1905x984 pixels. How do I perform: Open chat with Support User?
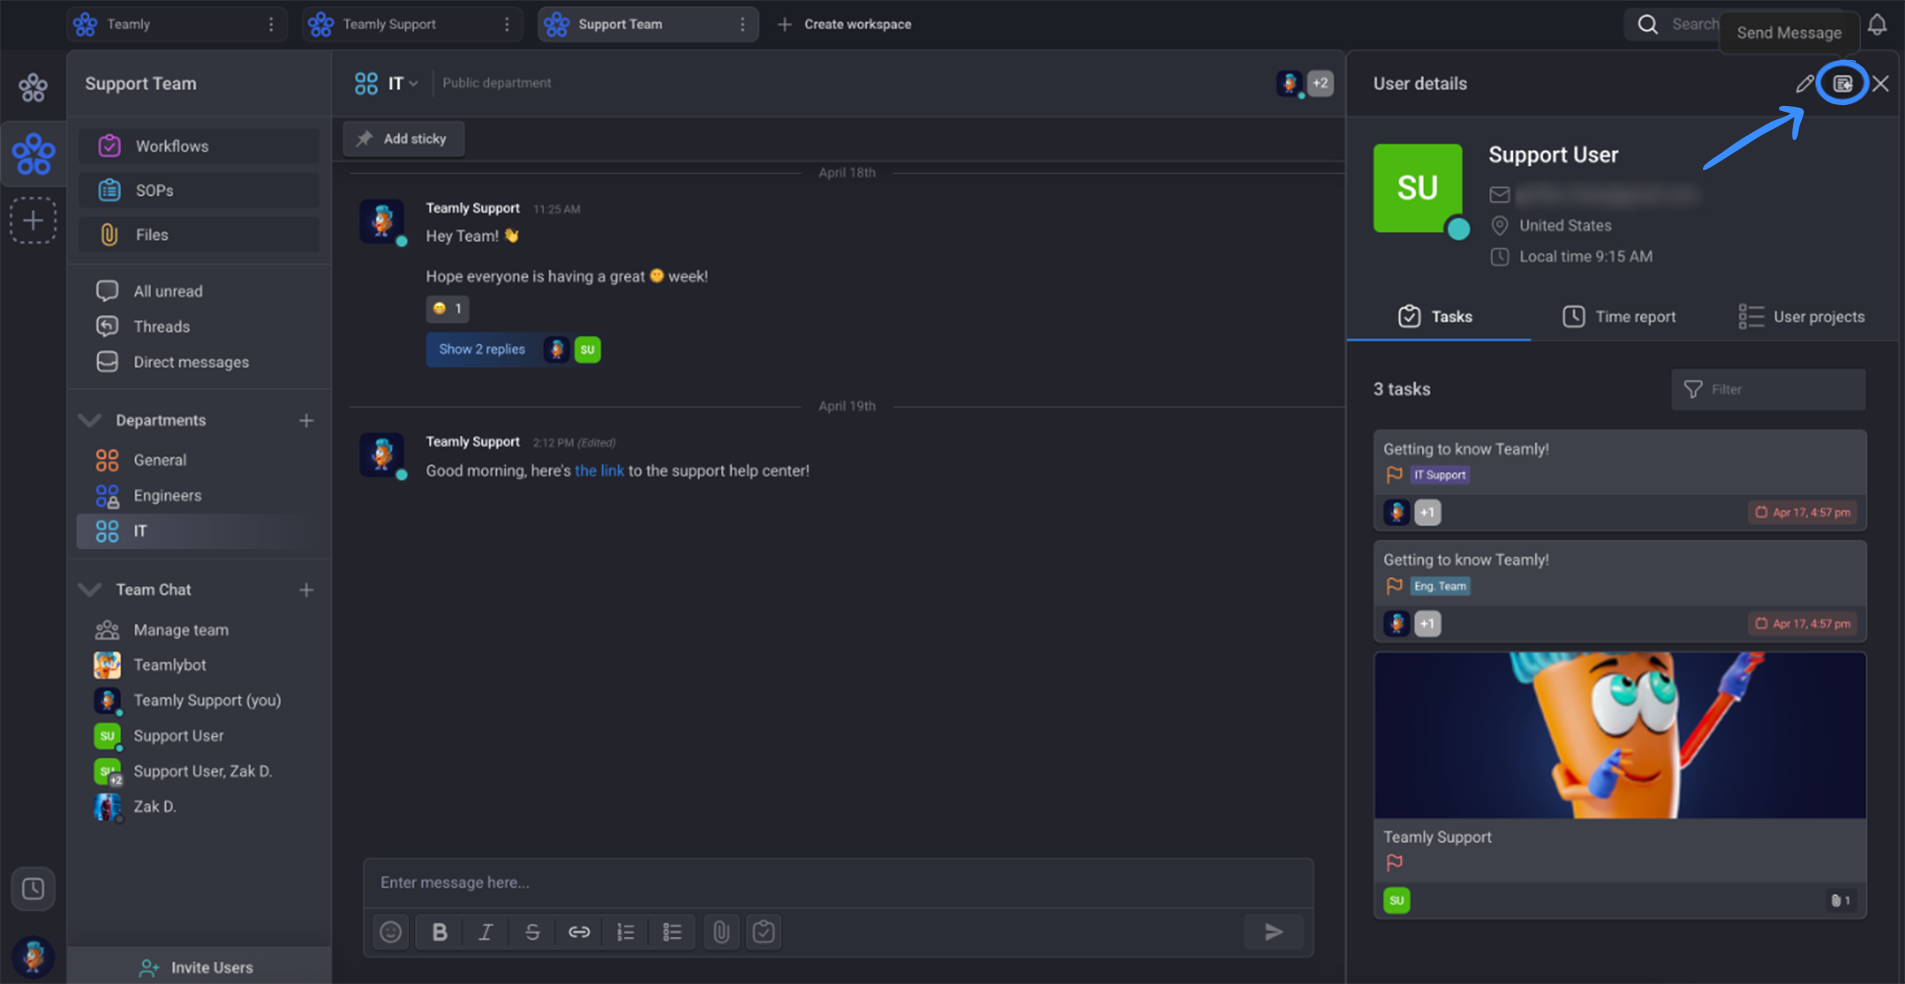178,736
